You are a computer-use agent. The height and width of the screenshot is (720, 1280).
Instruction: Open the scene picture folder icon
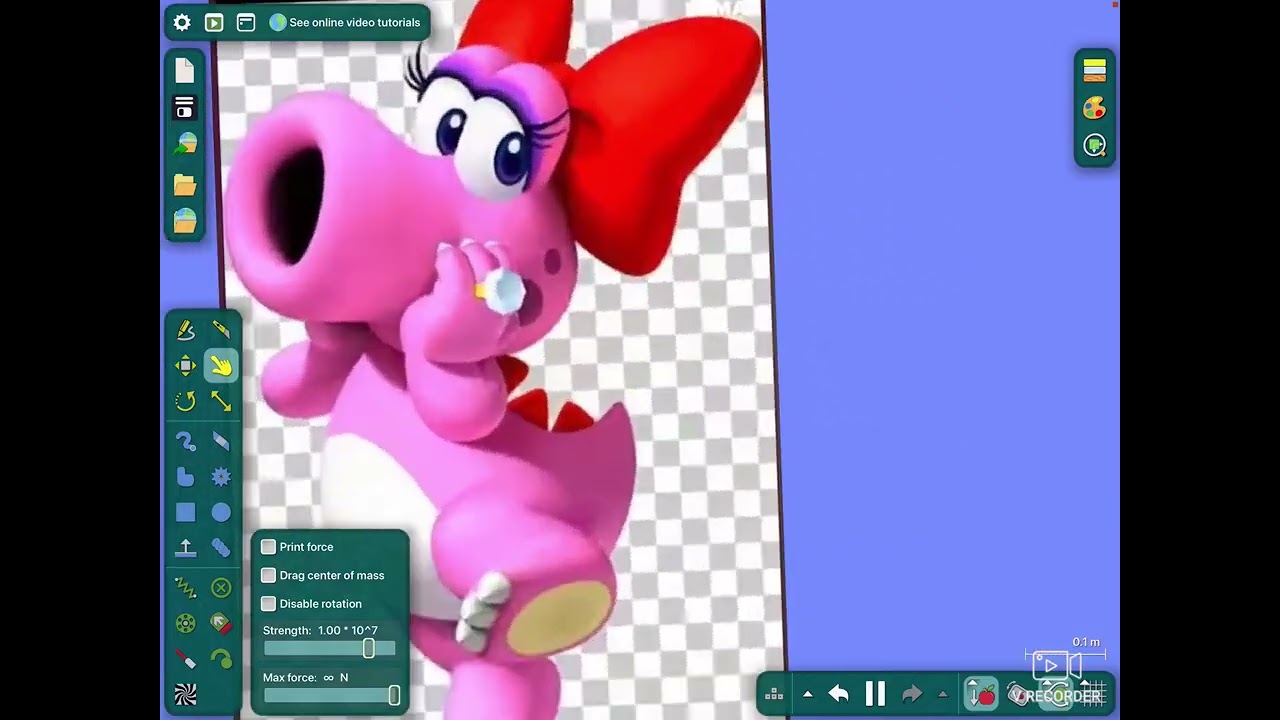tap(185, 220)
